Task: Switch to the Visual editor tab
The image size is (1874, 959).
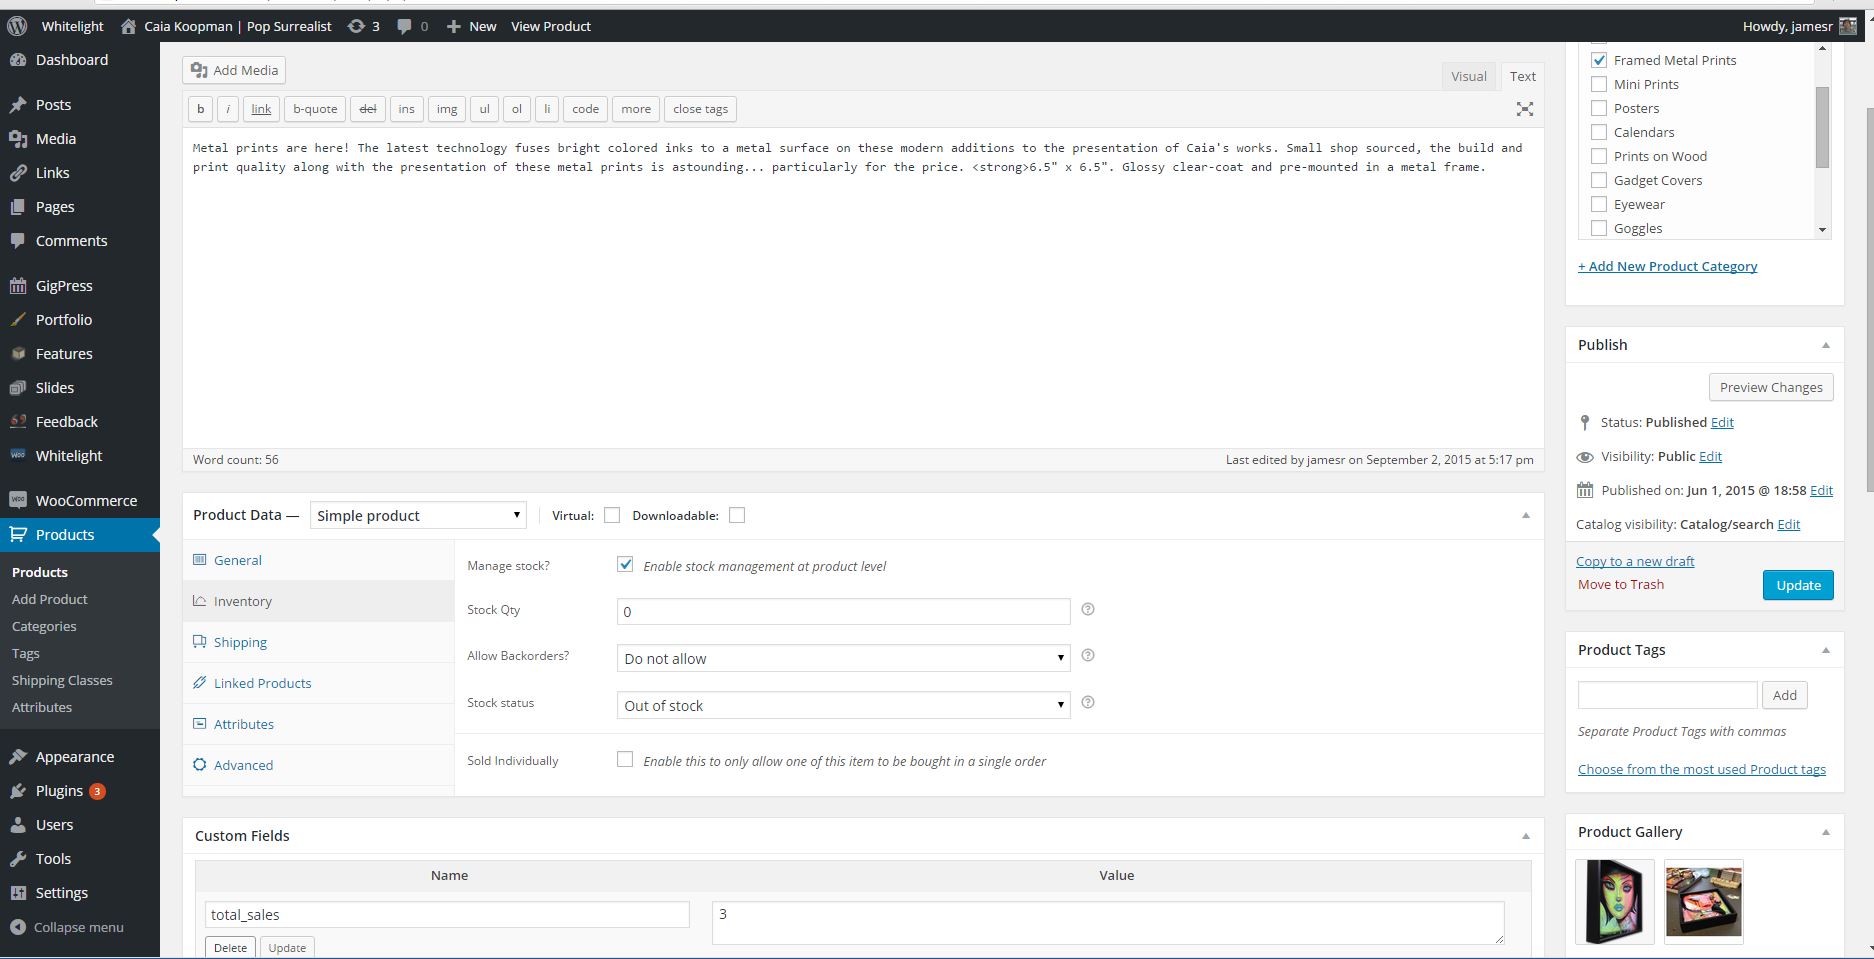Action: click(1469, 76)
